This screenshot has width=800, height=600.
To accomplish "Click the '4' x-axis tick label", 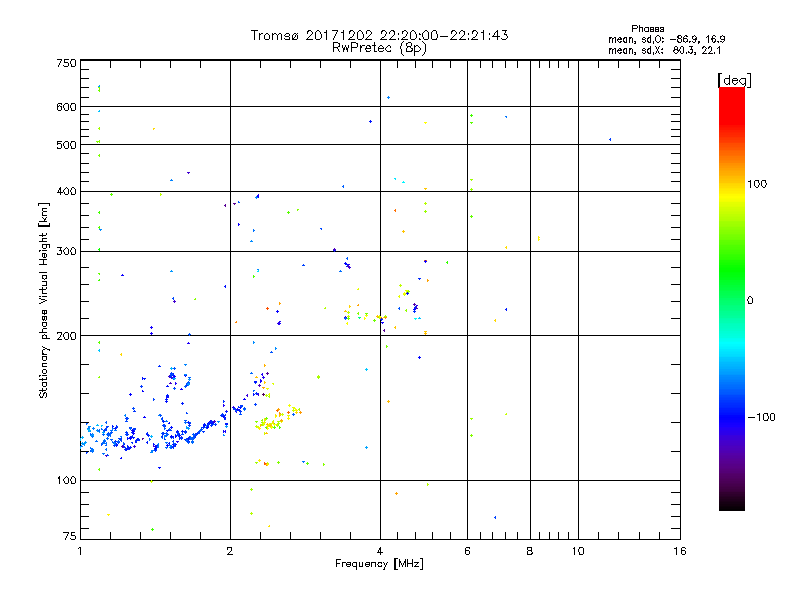I will tap(380, 551).
